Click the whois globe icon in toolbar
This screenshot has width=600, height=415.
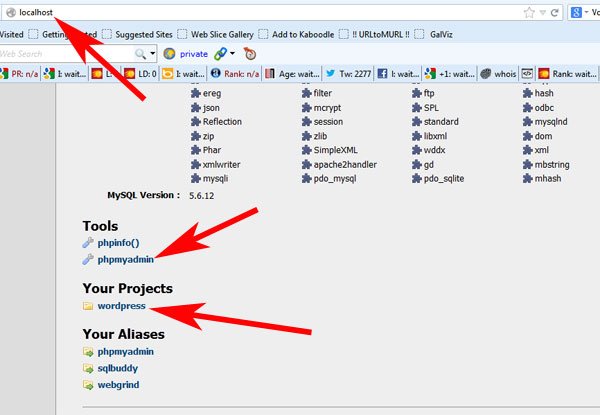coord(485,73)
